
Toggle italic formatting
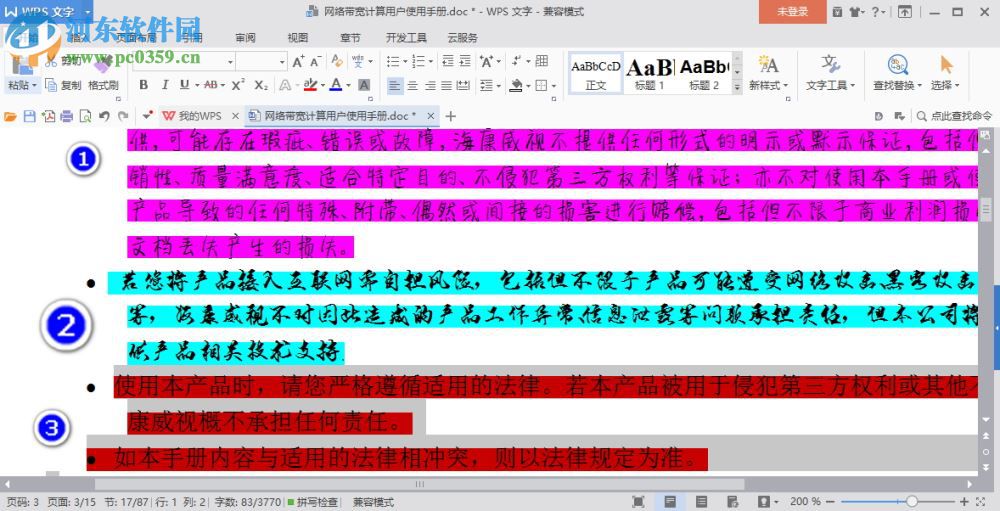(x=165, y=85)
